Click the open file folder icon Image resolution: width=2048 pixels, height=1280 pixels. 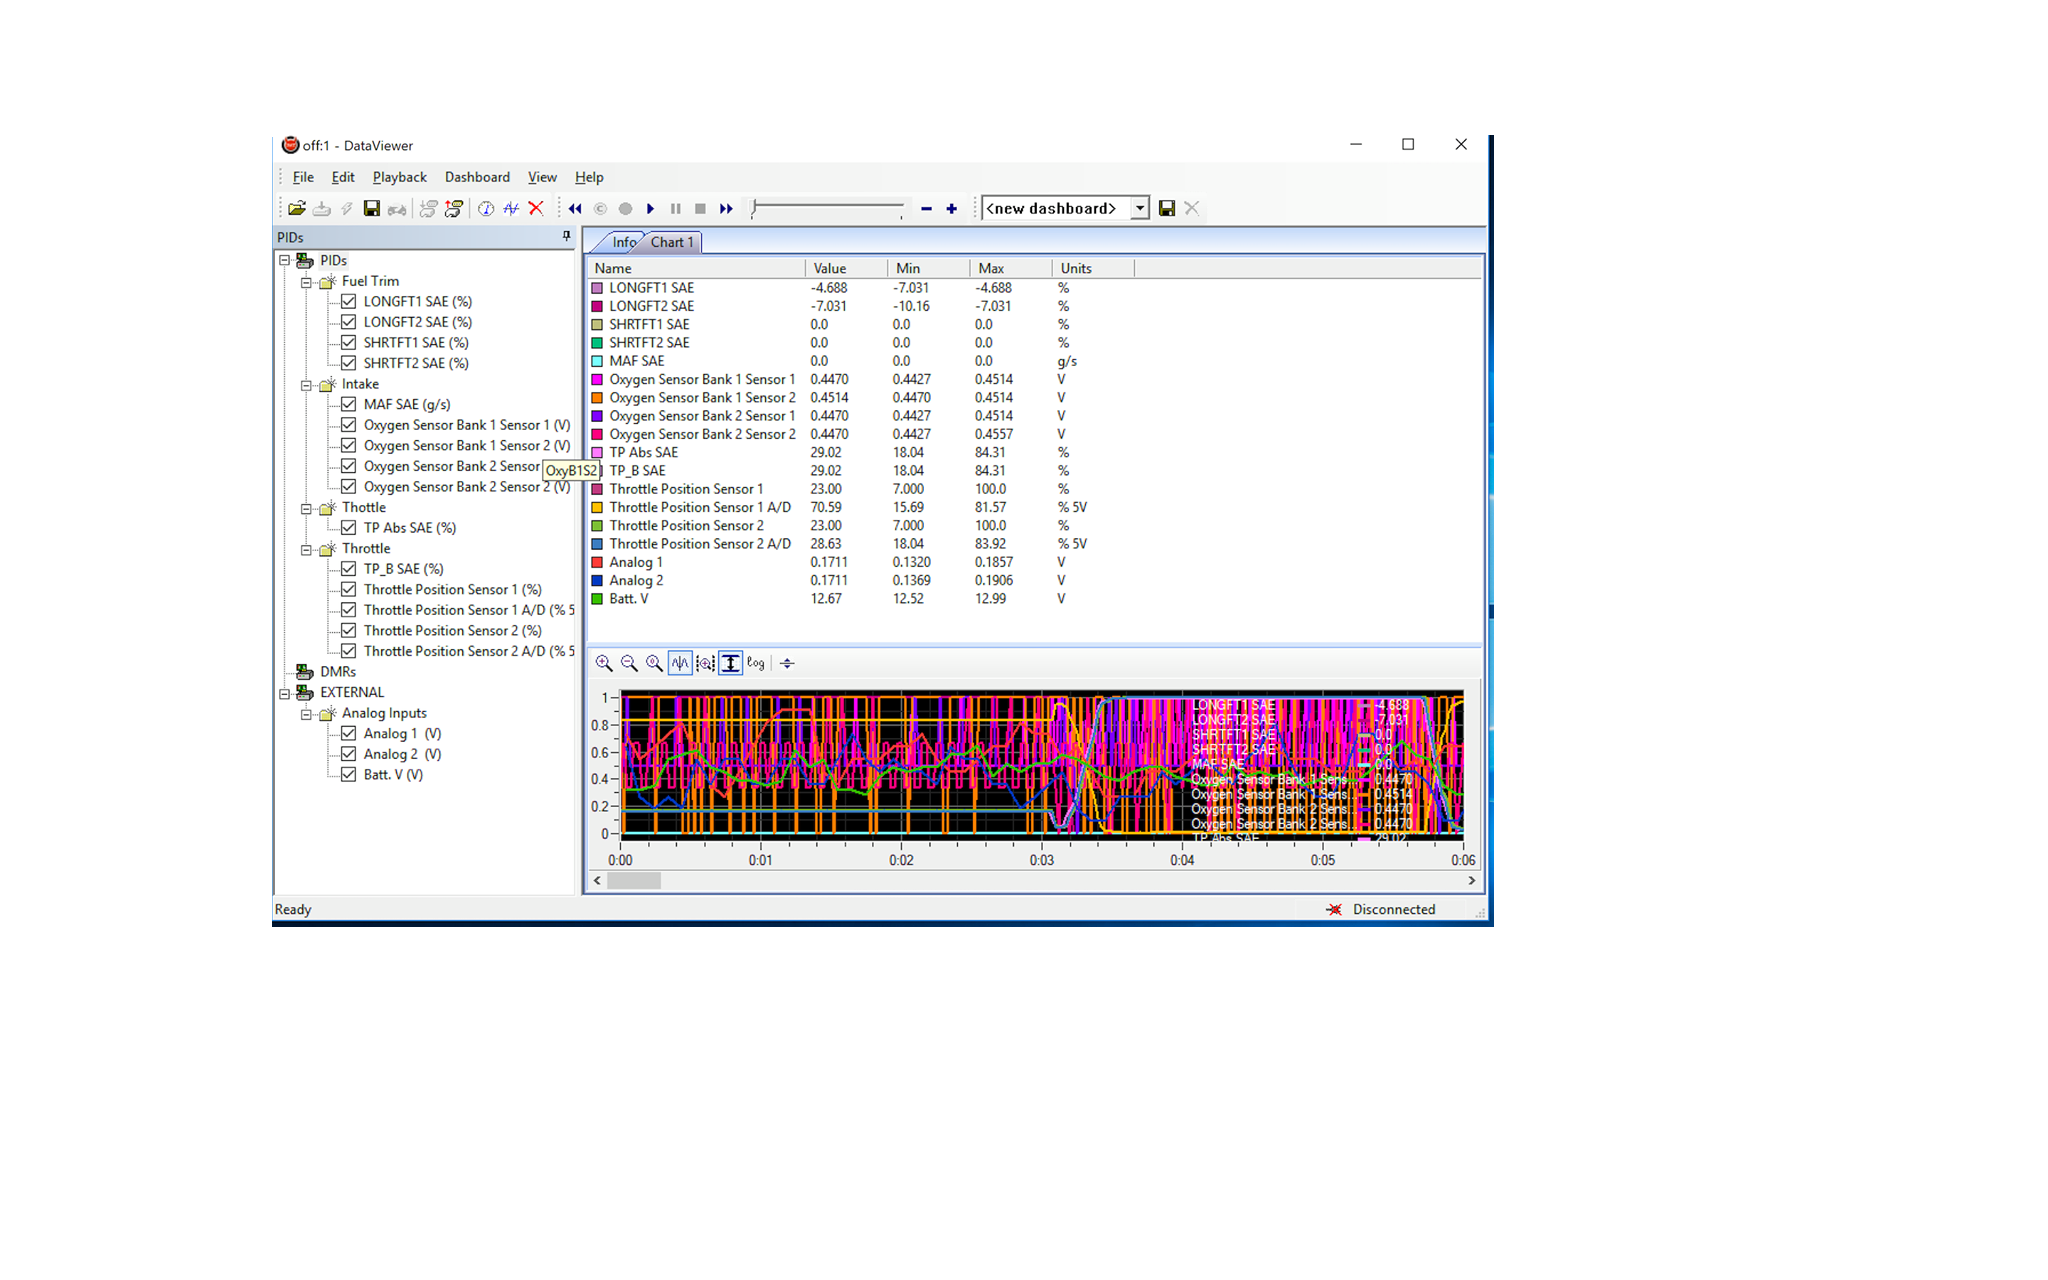click(297, 209)
